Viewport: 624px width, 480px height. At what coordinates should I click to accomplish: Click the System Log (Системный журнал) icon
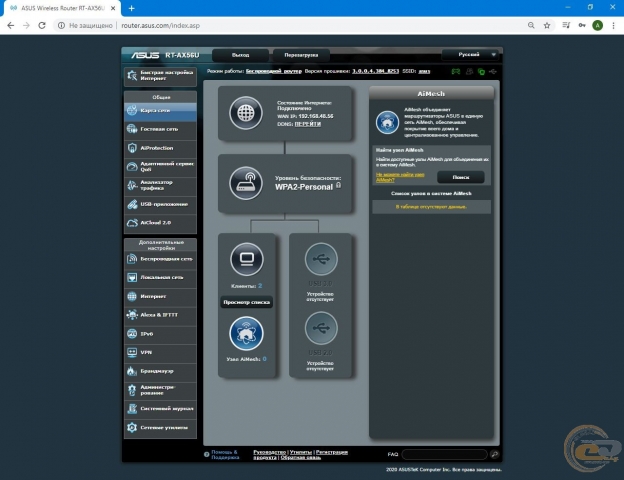click(132, 408)
